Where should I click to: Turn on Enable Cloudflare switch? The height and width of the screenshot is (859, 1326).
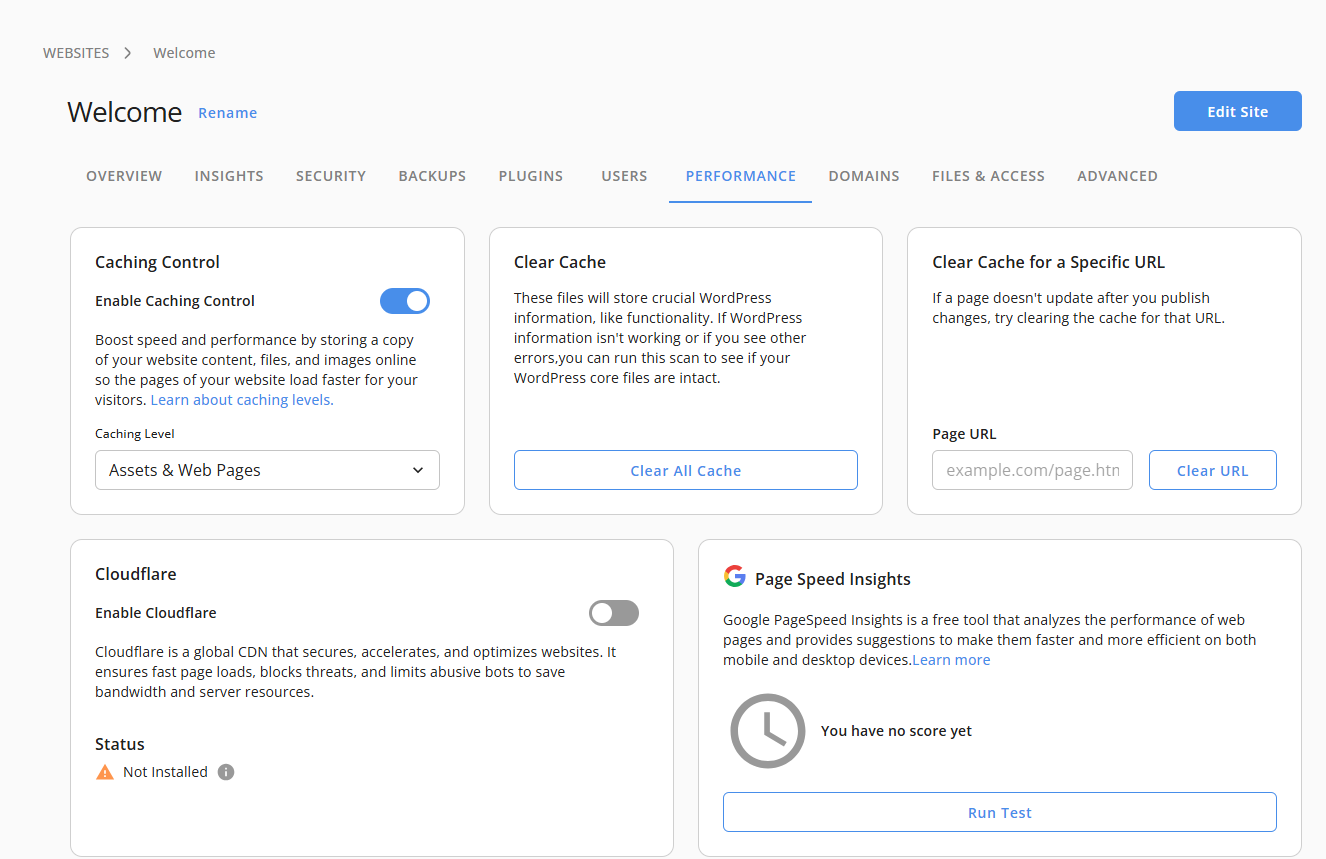614,613
